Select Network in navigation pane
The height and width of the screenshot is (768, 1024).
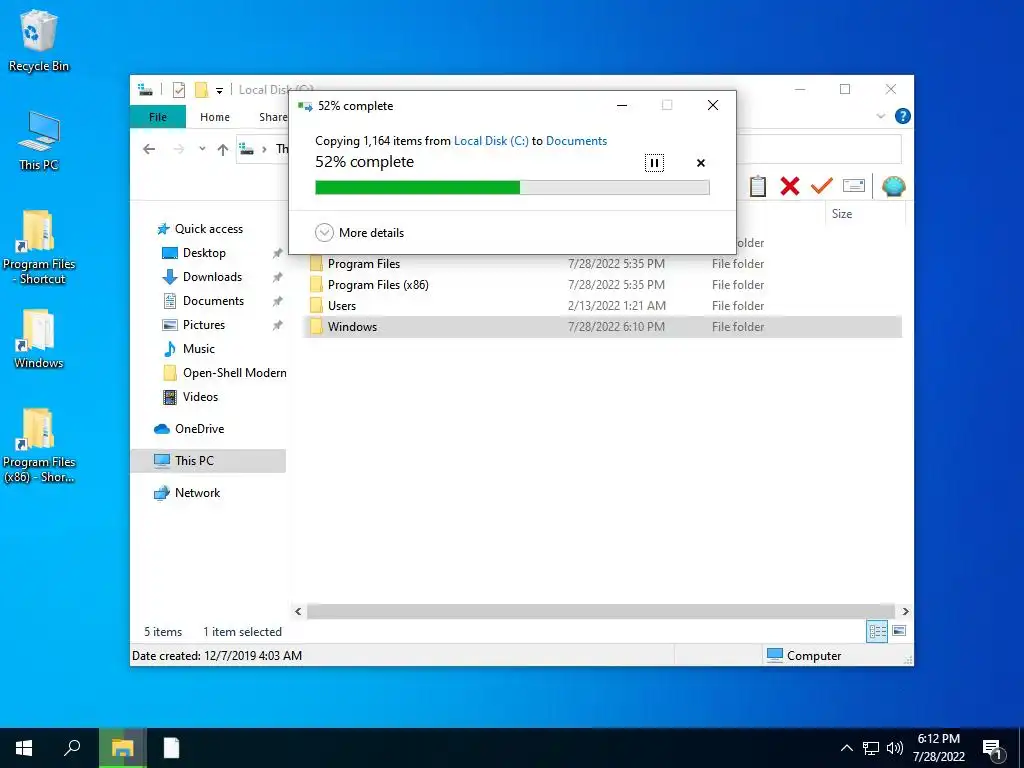pos(197,493)
